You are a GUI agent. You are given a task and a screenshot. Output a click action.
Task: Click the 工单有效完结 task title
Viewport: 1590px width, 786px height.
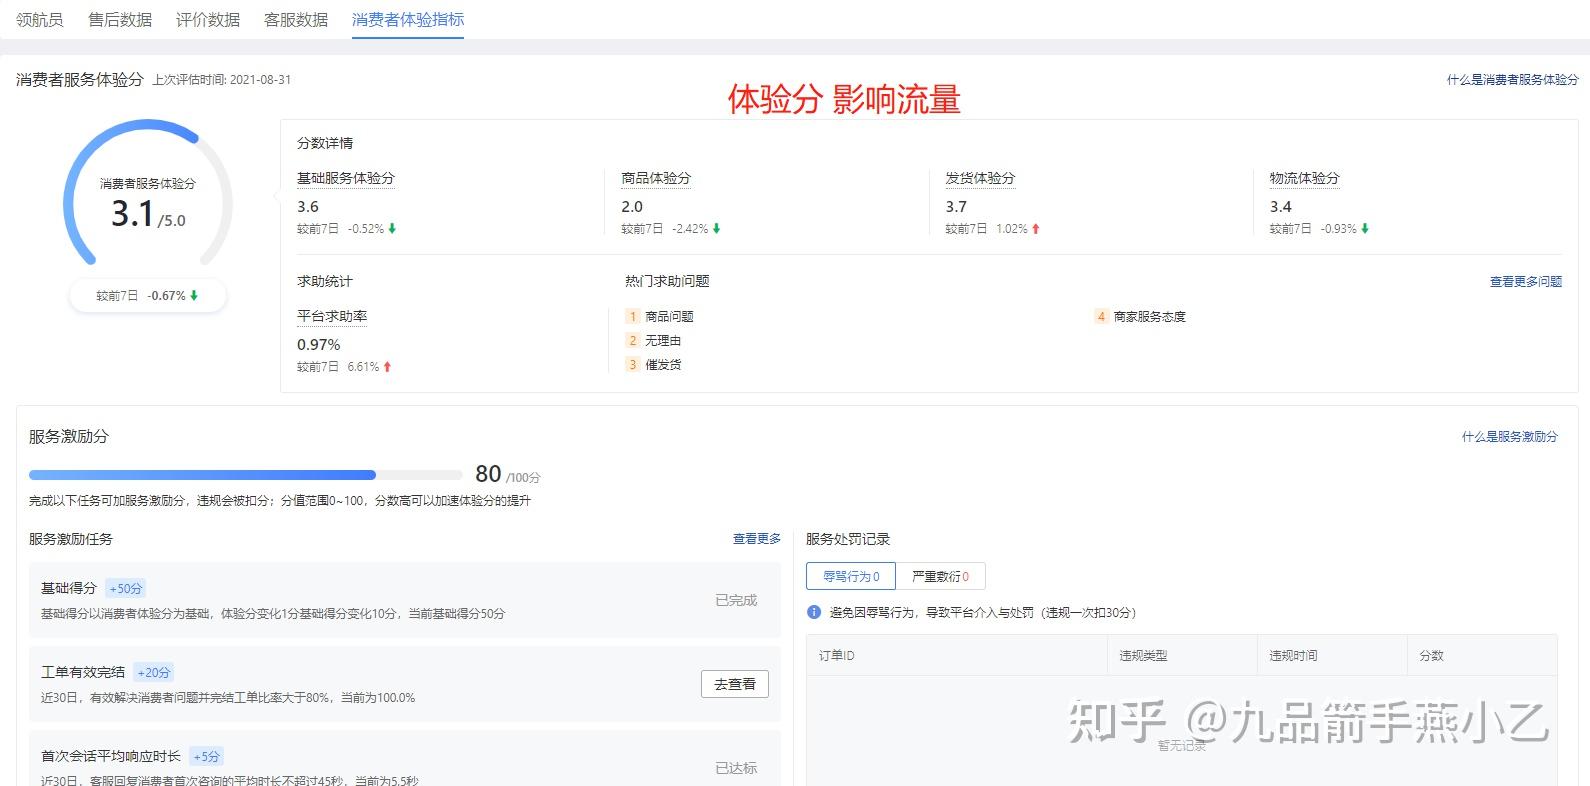coord(83,672)
